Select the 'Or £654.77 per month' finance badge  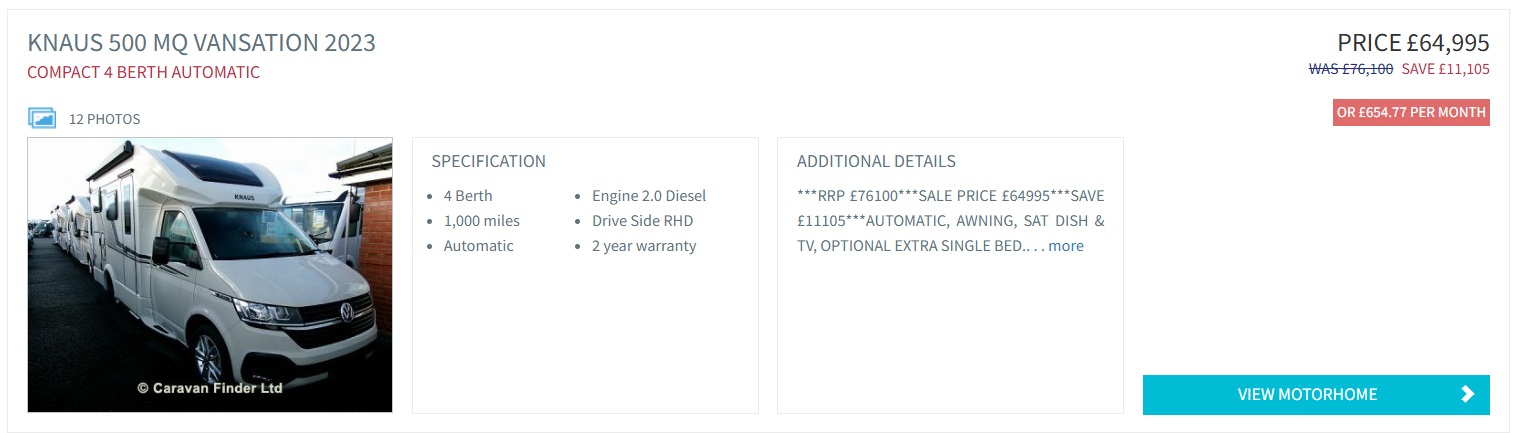pyautogui.click(x=1411, y=112)
